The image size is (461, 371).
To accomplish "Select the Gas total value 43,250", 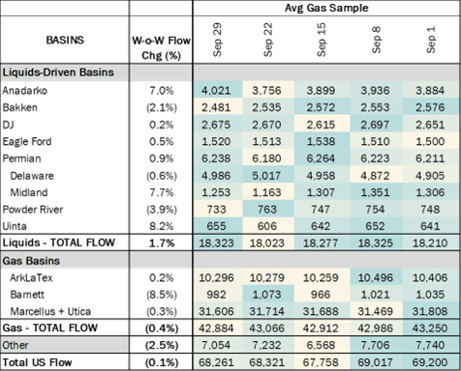I will (x=430, y=328).
